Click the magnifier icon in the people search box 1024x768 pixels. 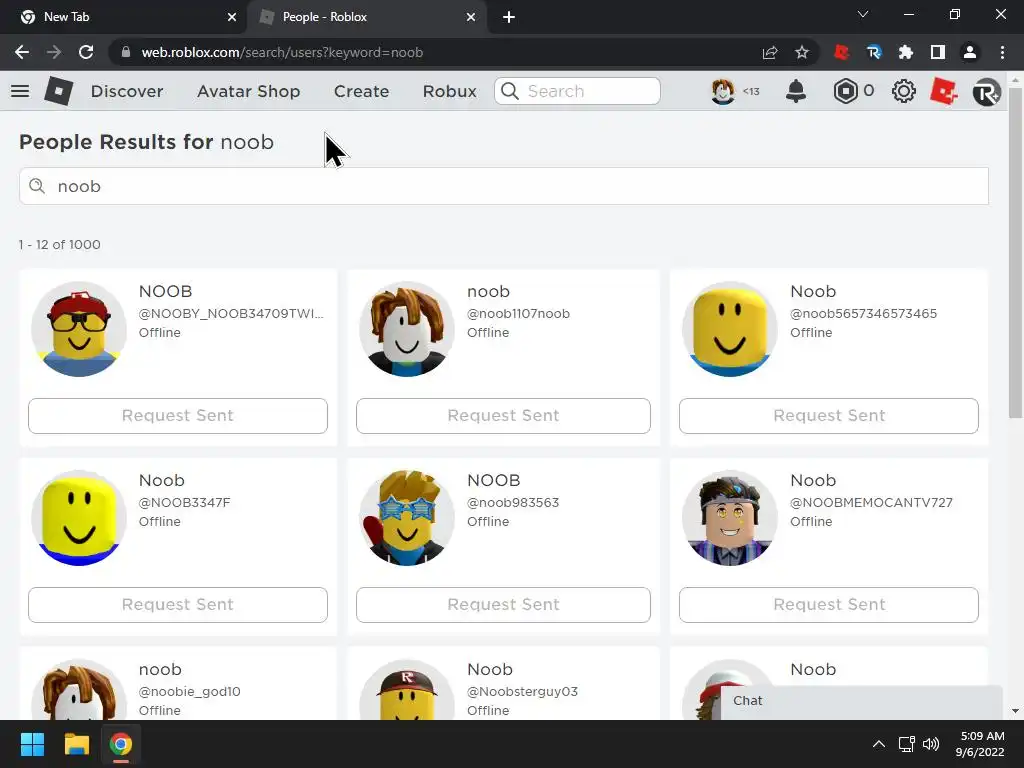coord(37,186)
